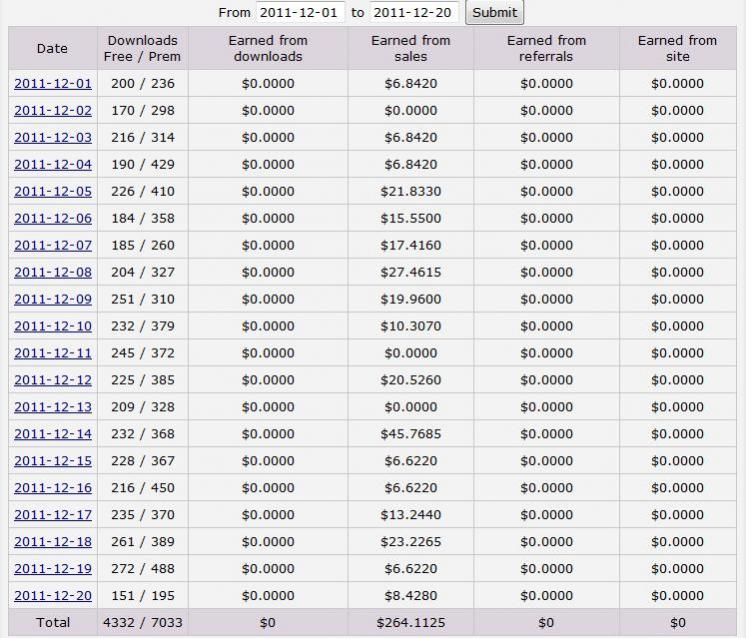Open the 2011-12-02 date link
Image resolution: width=746 pixels, height=638 pixels.
point(53,110)
